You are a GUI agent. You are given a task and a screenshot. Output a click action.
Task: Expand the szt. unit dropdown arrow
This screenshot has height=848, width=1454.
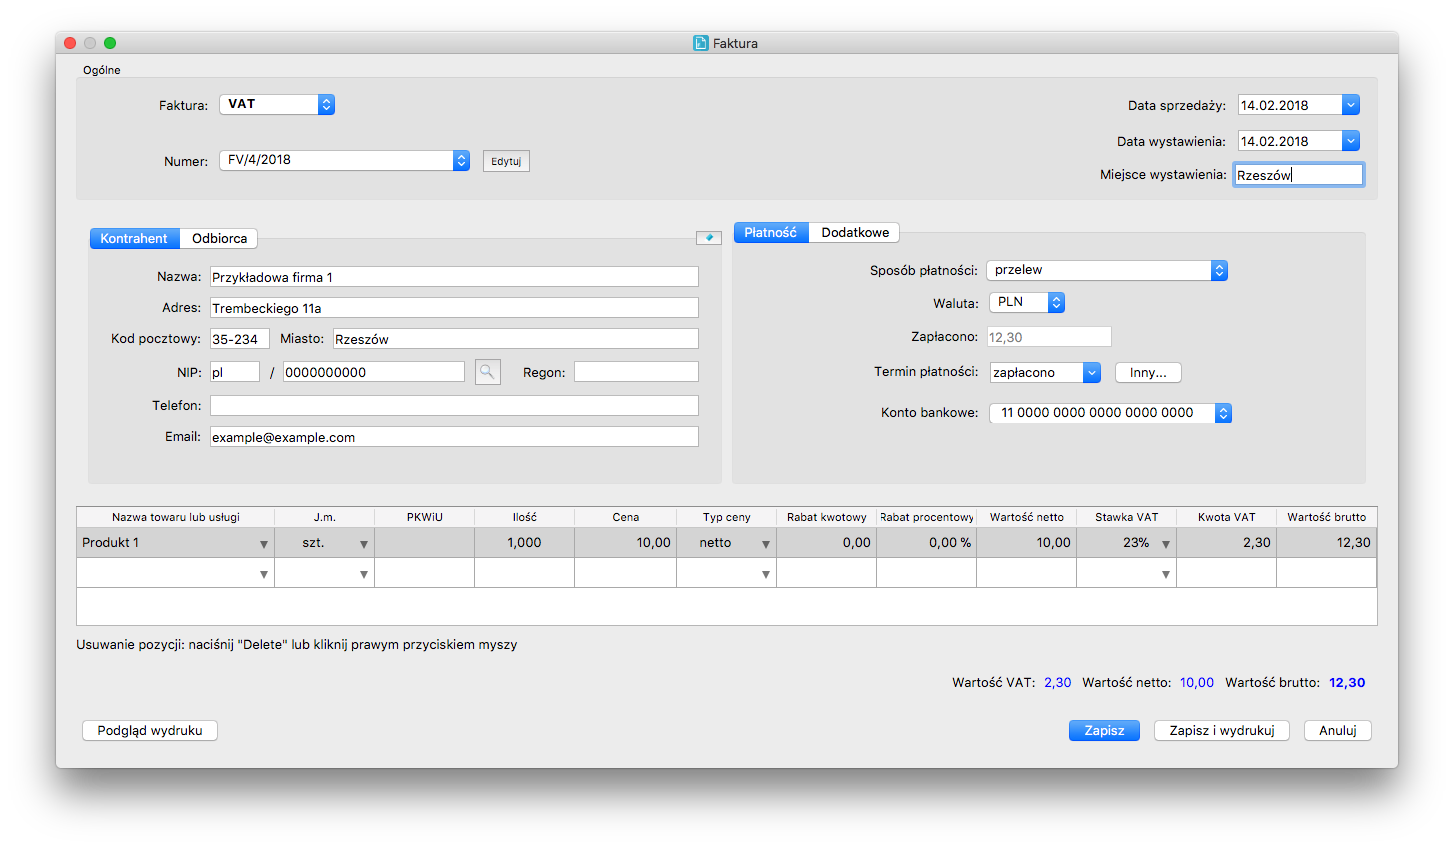(x=364, y=544)
